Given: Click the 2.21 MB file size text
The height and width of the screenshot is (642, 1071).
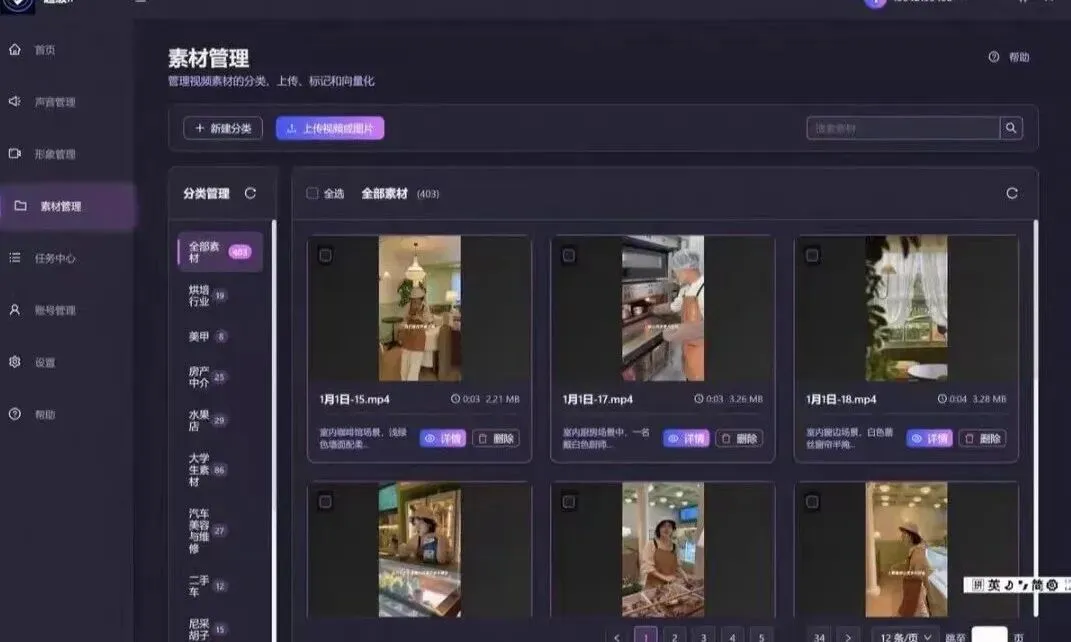Looking at the screenshot, I should pyautogui.click(x=503, y=399).
